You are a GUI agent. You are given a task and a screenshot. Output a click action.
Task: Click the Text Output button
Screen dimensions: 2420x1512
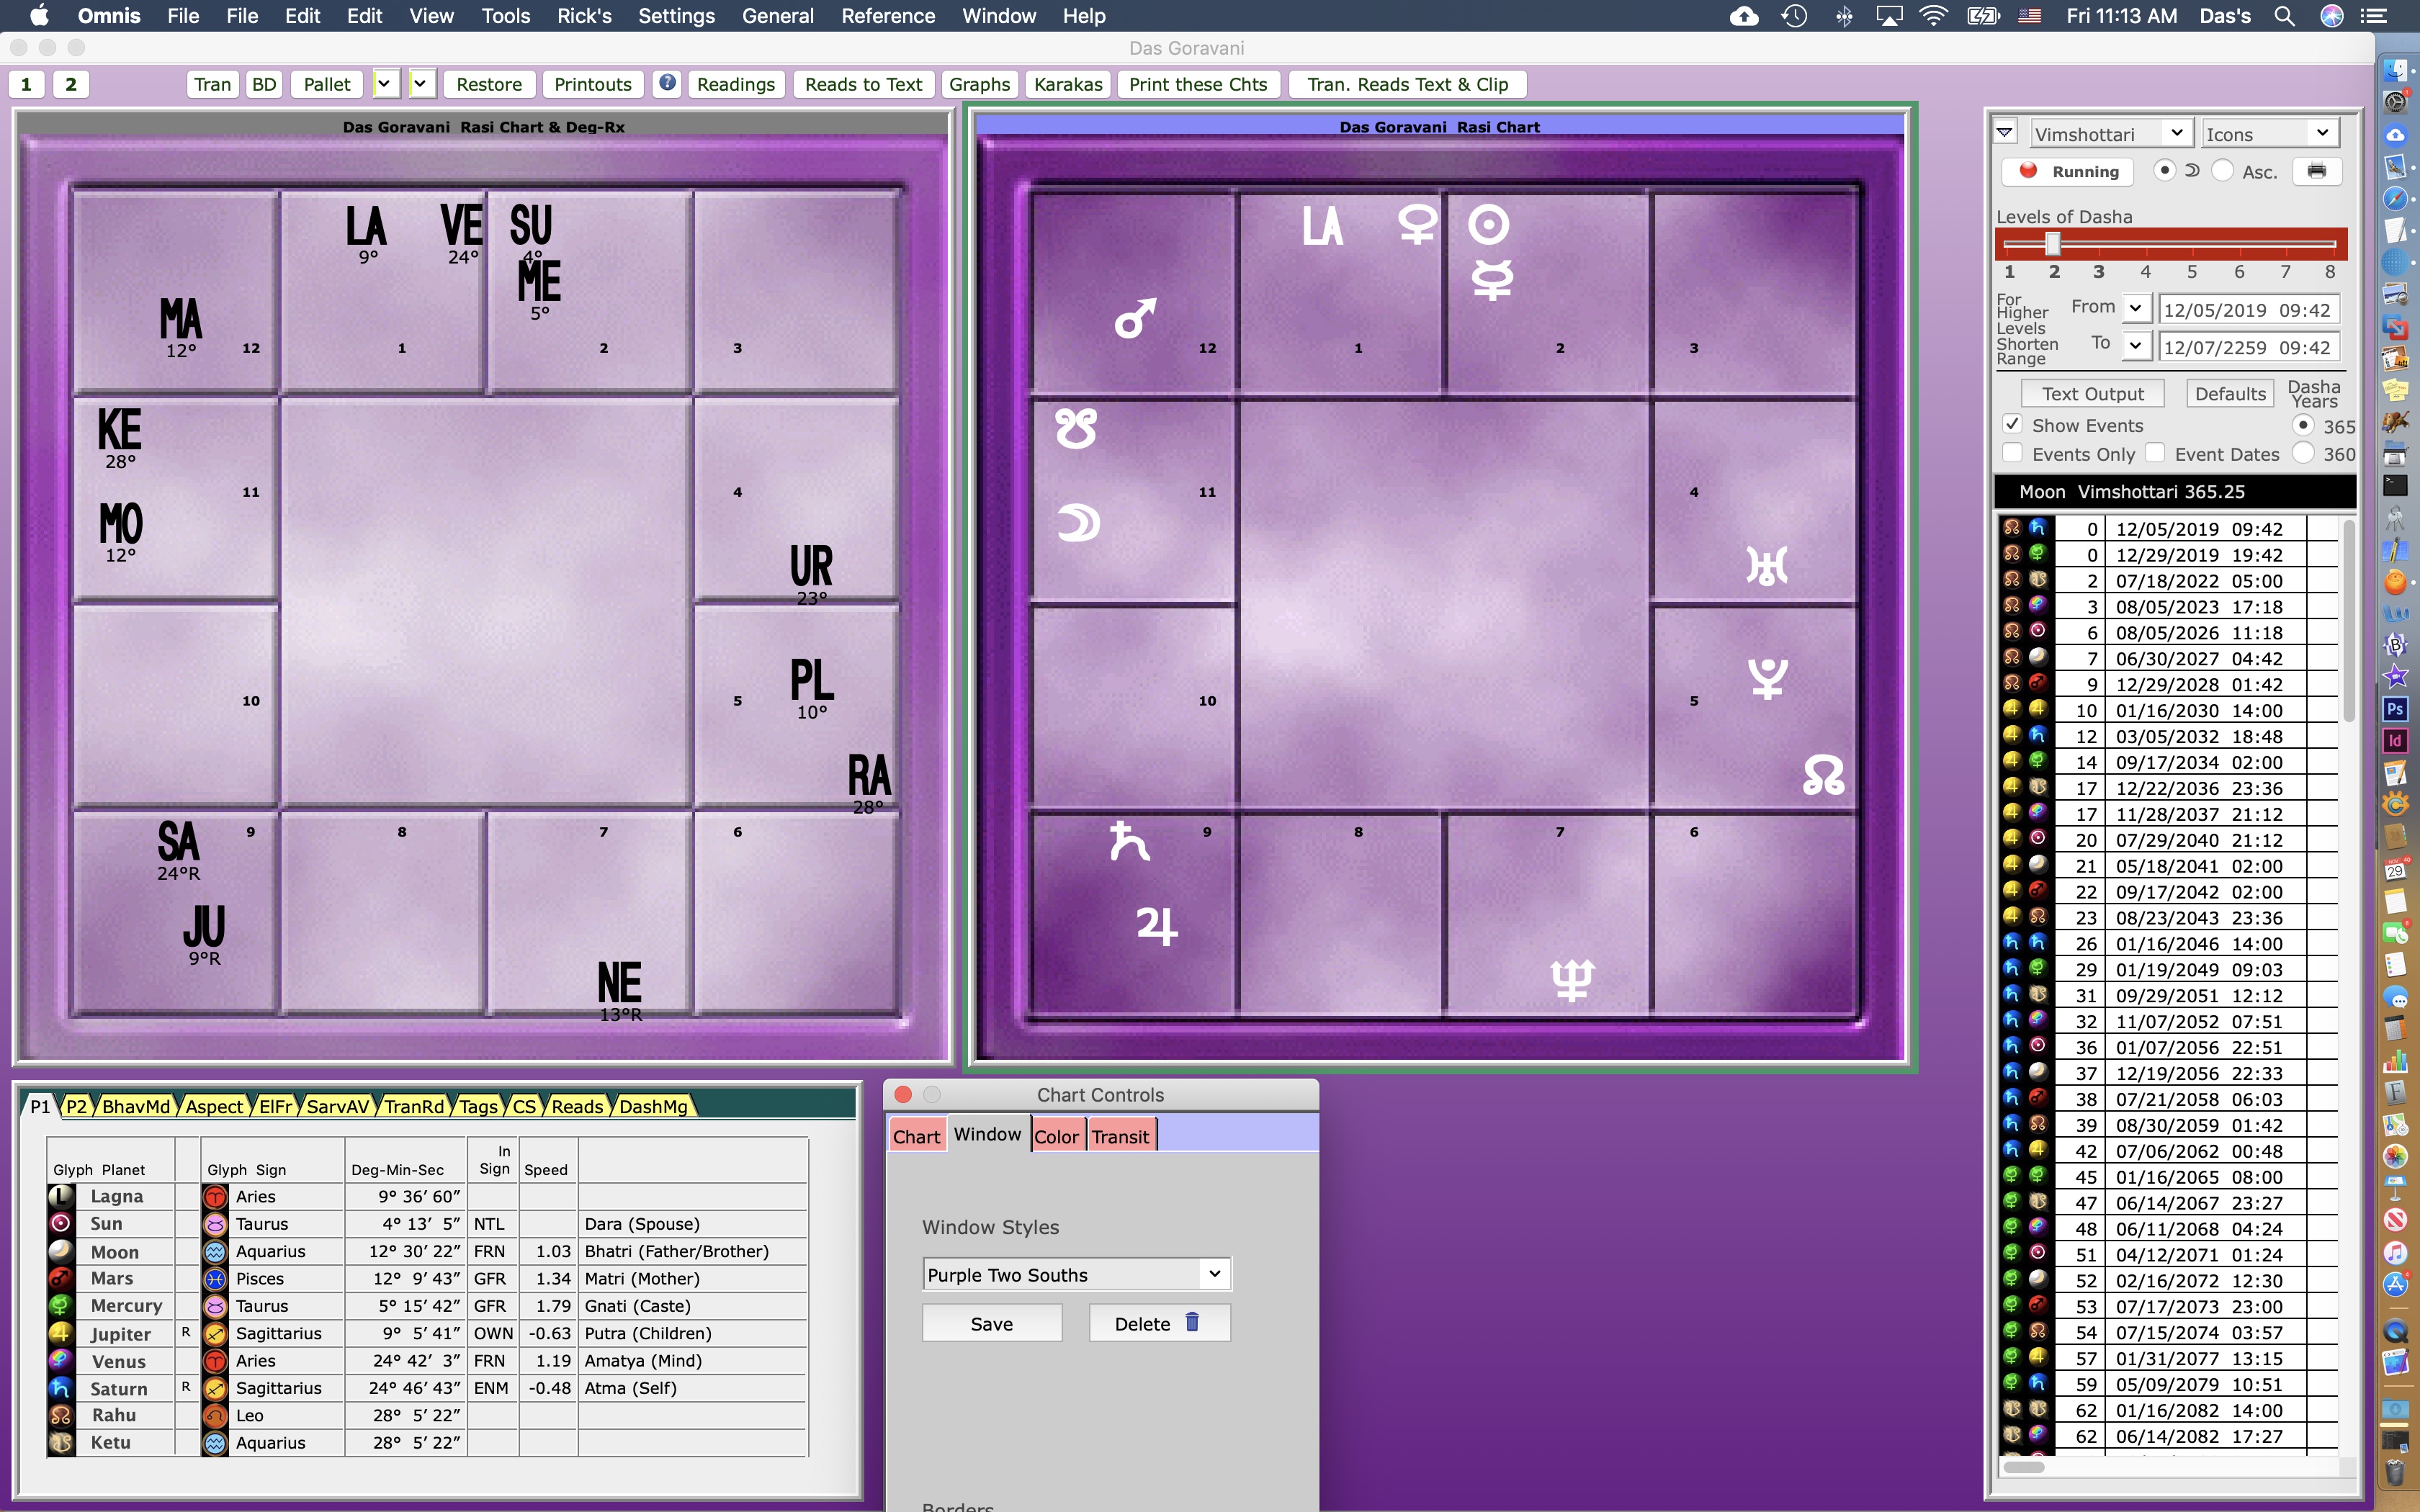2092,394
